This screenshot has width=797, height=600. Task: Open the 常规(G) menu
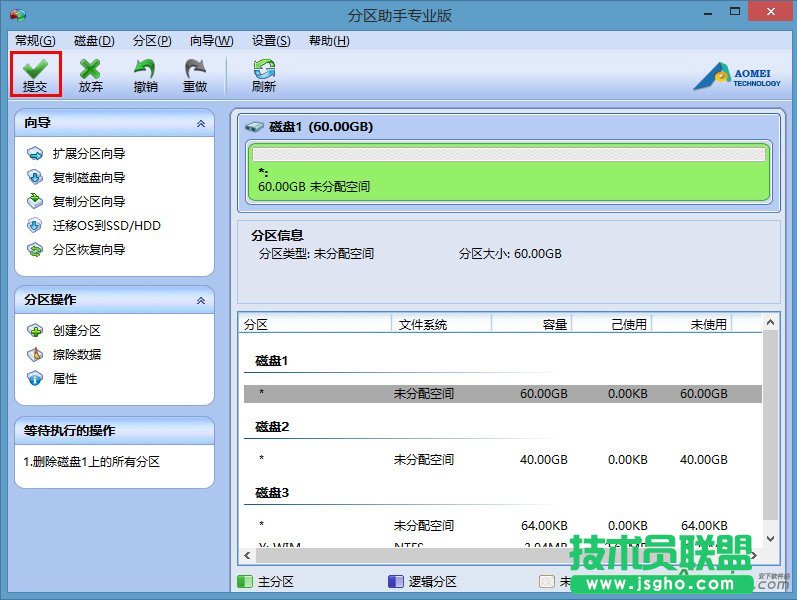click(x=35, y=41)
